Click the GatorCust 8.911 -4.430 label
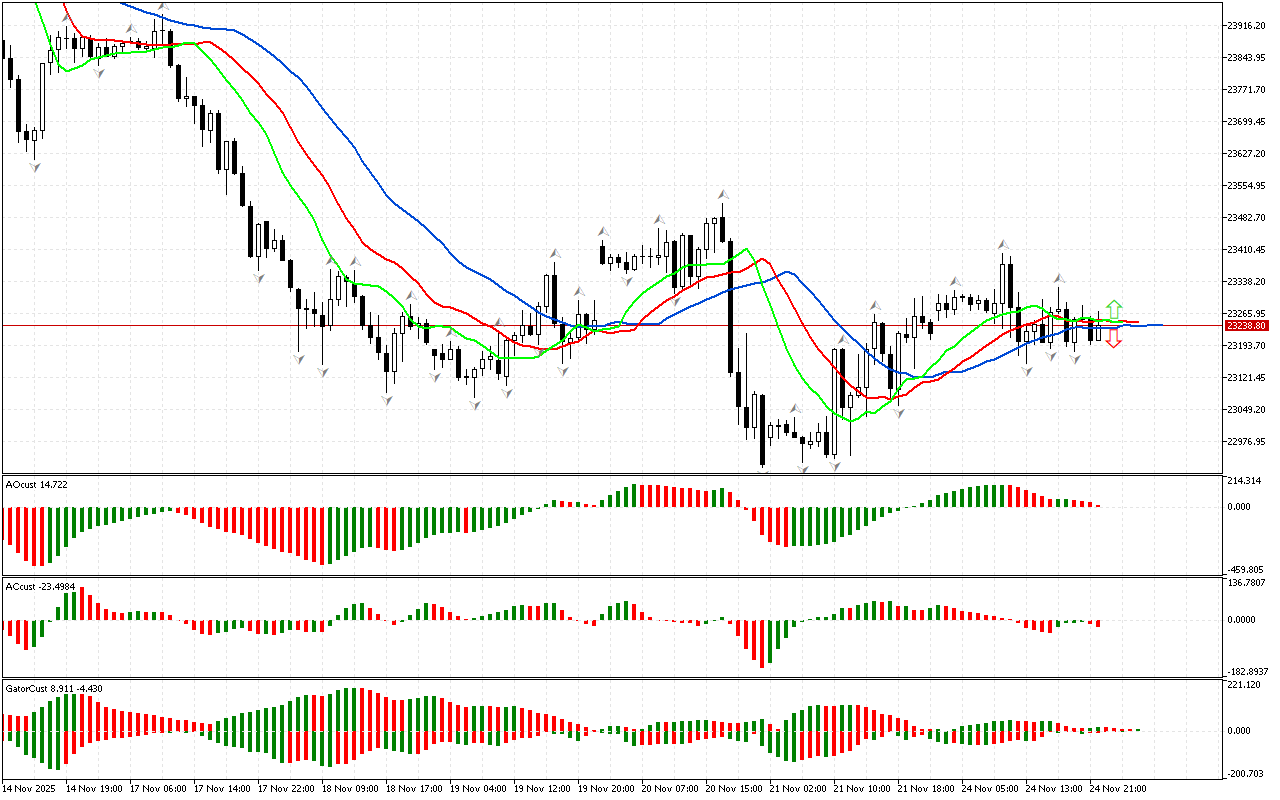This screenshot has height=800, width=1280. [x=54, y=688]
